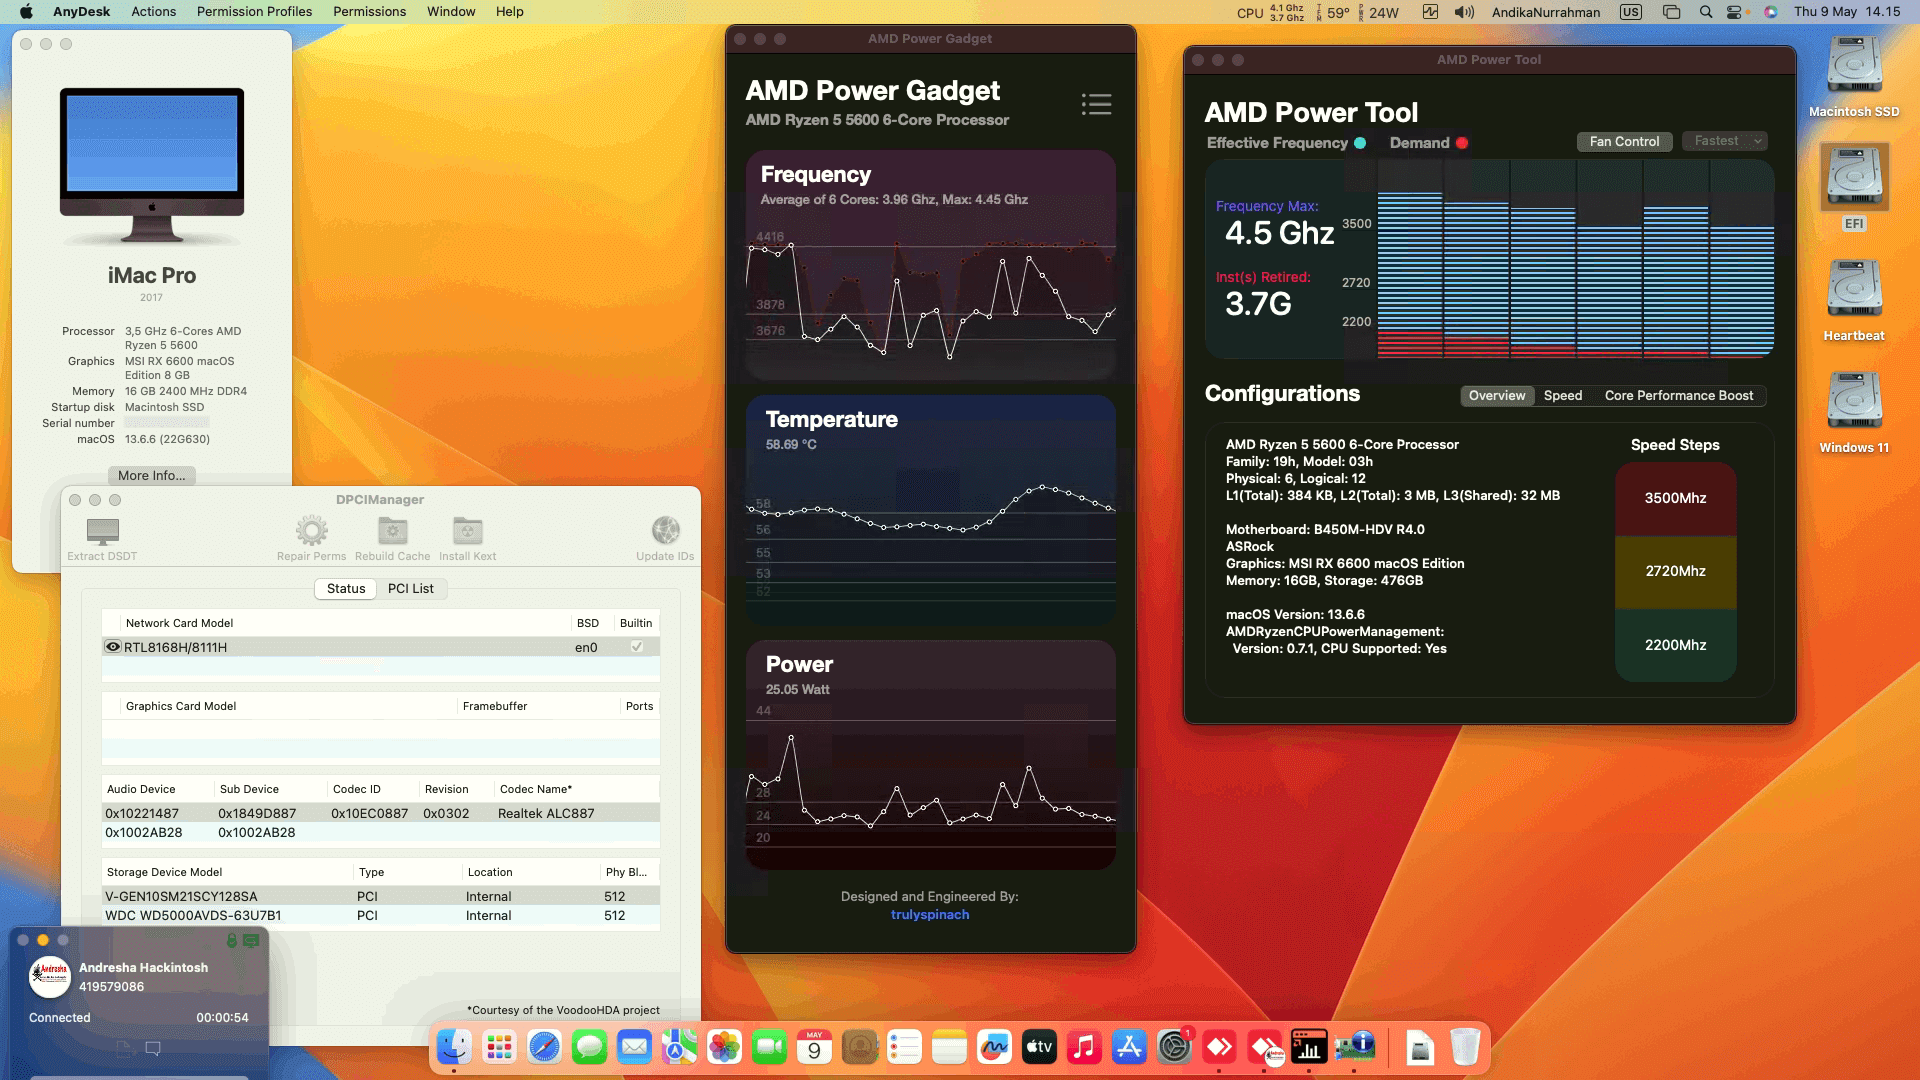
Task: Click the Update IDs globe icon
Action: pos(665,531)
